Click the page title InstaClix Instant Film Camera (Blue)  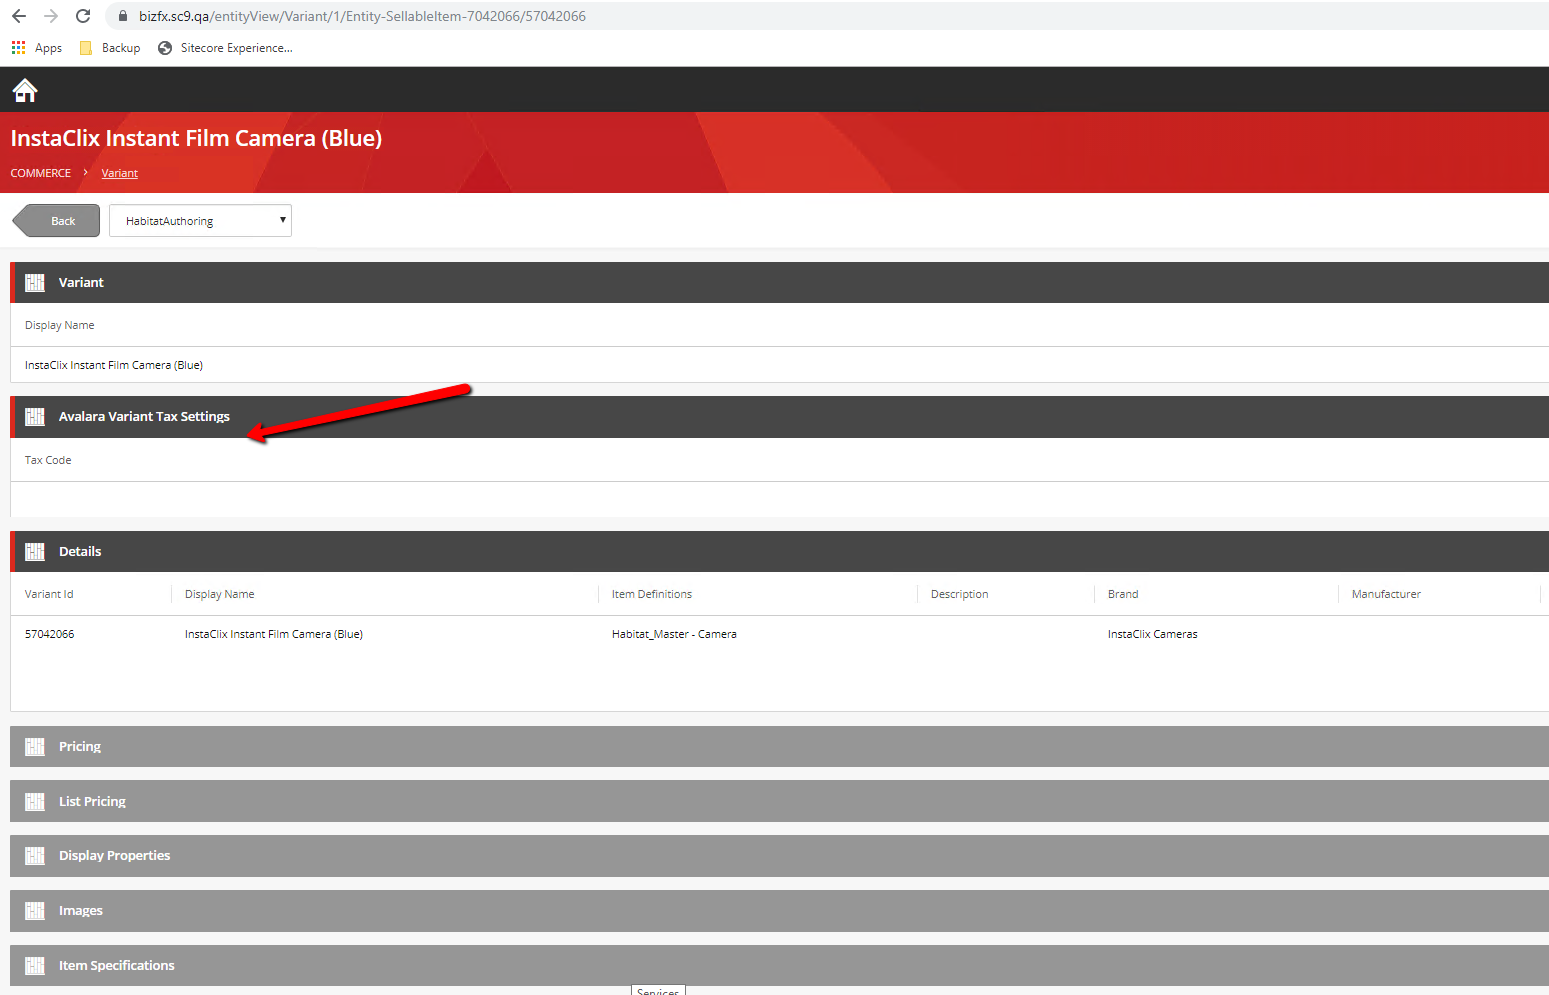(196, 138)
